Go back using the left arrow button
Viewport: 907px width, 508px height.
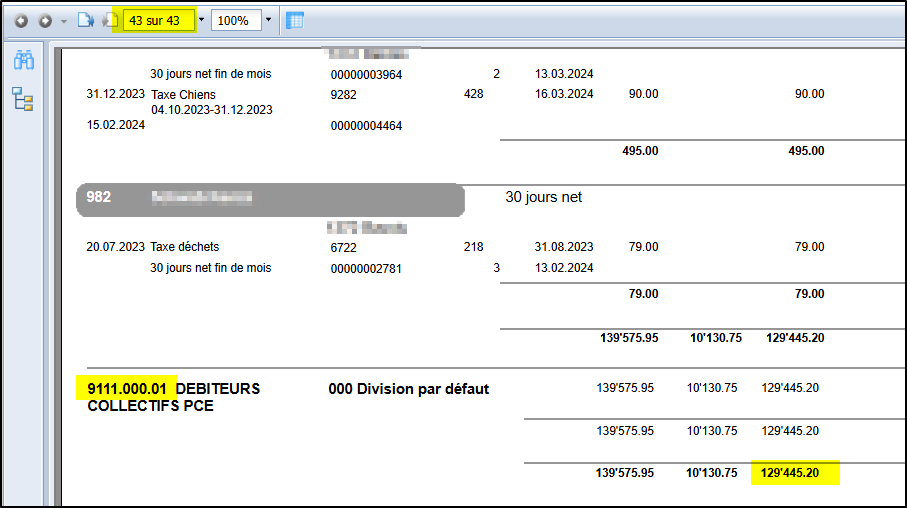point(21,21)
